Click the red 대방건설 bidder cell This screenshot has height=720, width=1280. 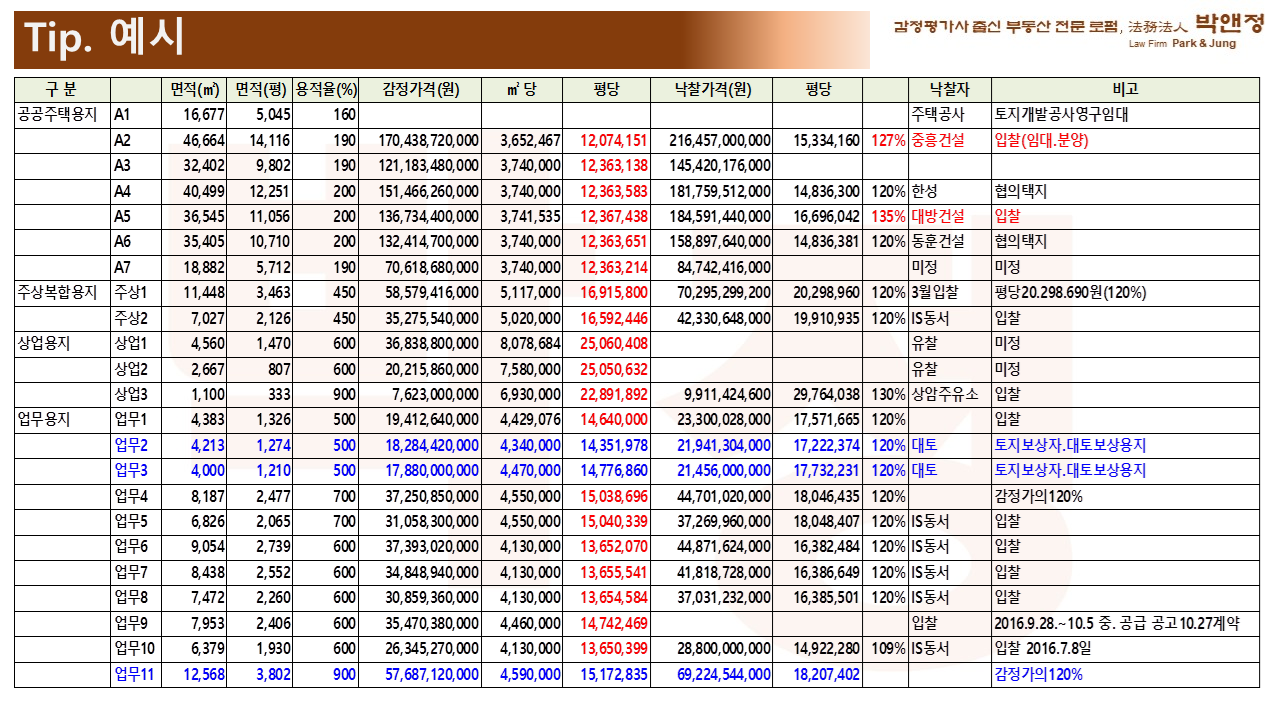(938, 216)
